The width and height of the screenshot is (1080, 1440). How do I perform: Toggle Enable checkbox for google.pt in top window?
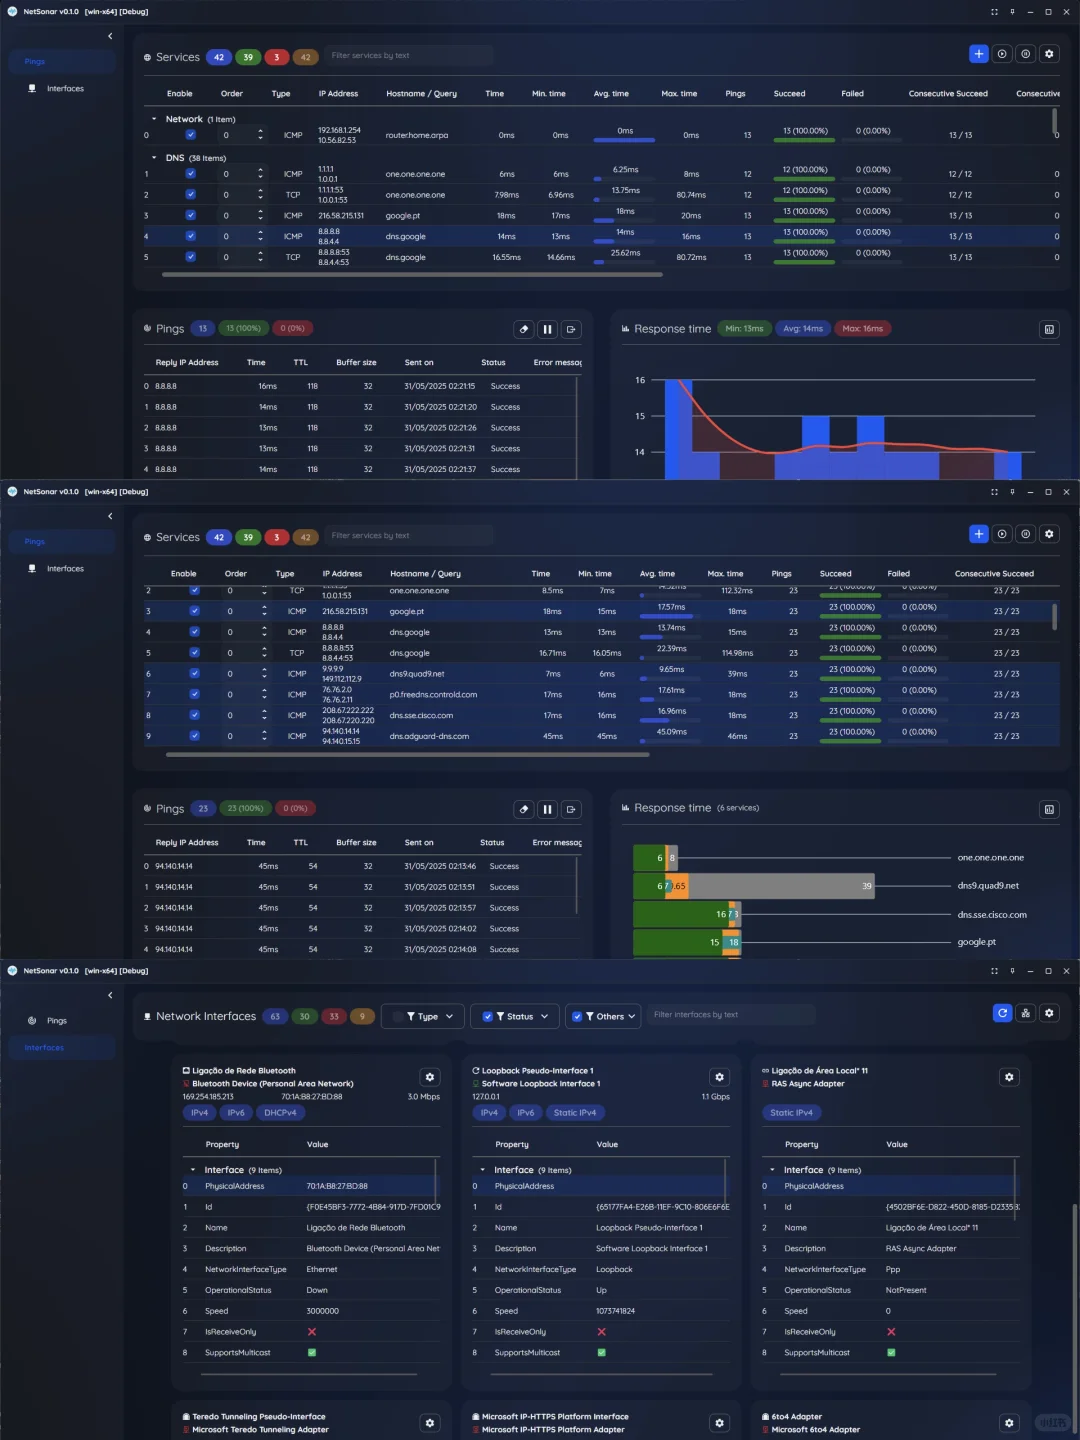190,215
